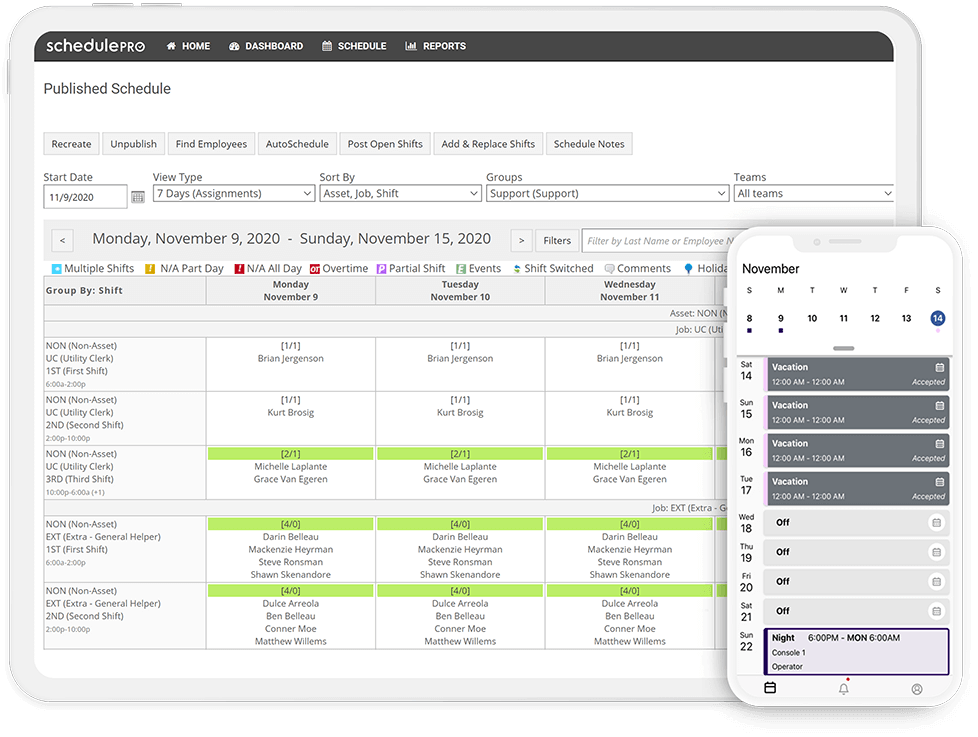Image resolution: width=978 pixels, height=737 pixels.
Task: Go to previous week with left arrow
Action: click(x=61, y=240)
